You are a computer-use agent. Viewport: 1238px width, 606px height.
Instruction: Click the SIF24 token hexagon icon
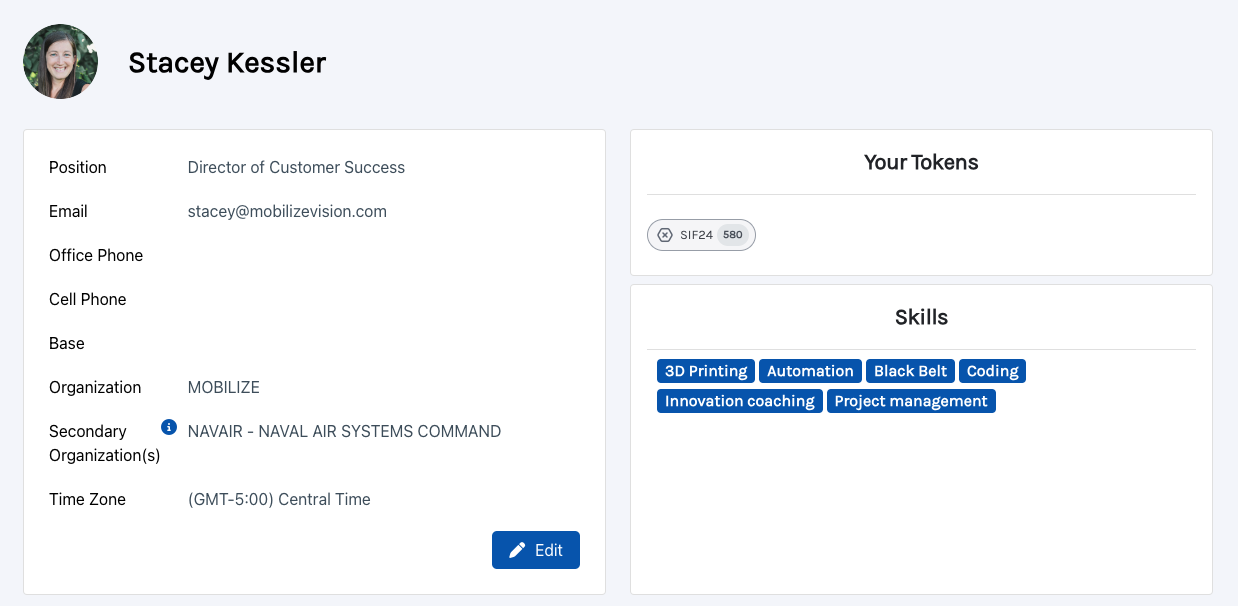(x=665, y=235)
